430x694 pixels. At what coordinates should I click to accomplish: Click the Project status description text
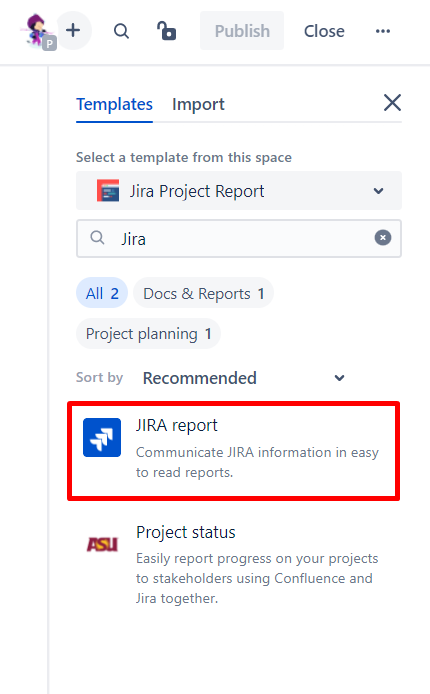point(257,578)
